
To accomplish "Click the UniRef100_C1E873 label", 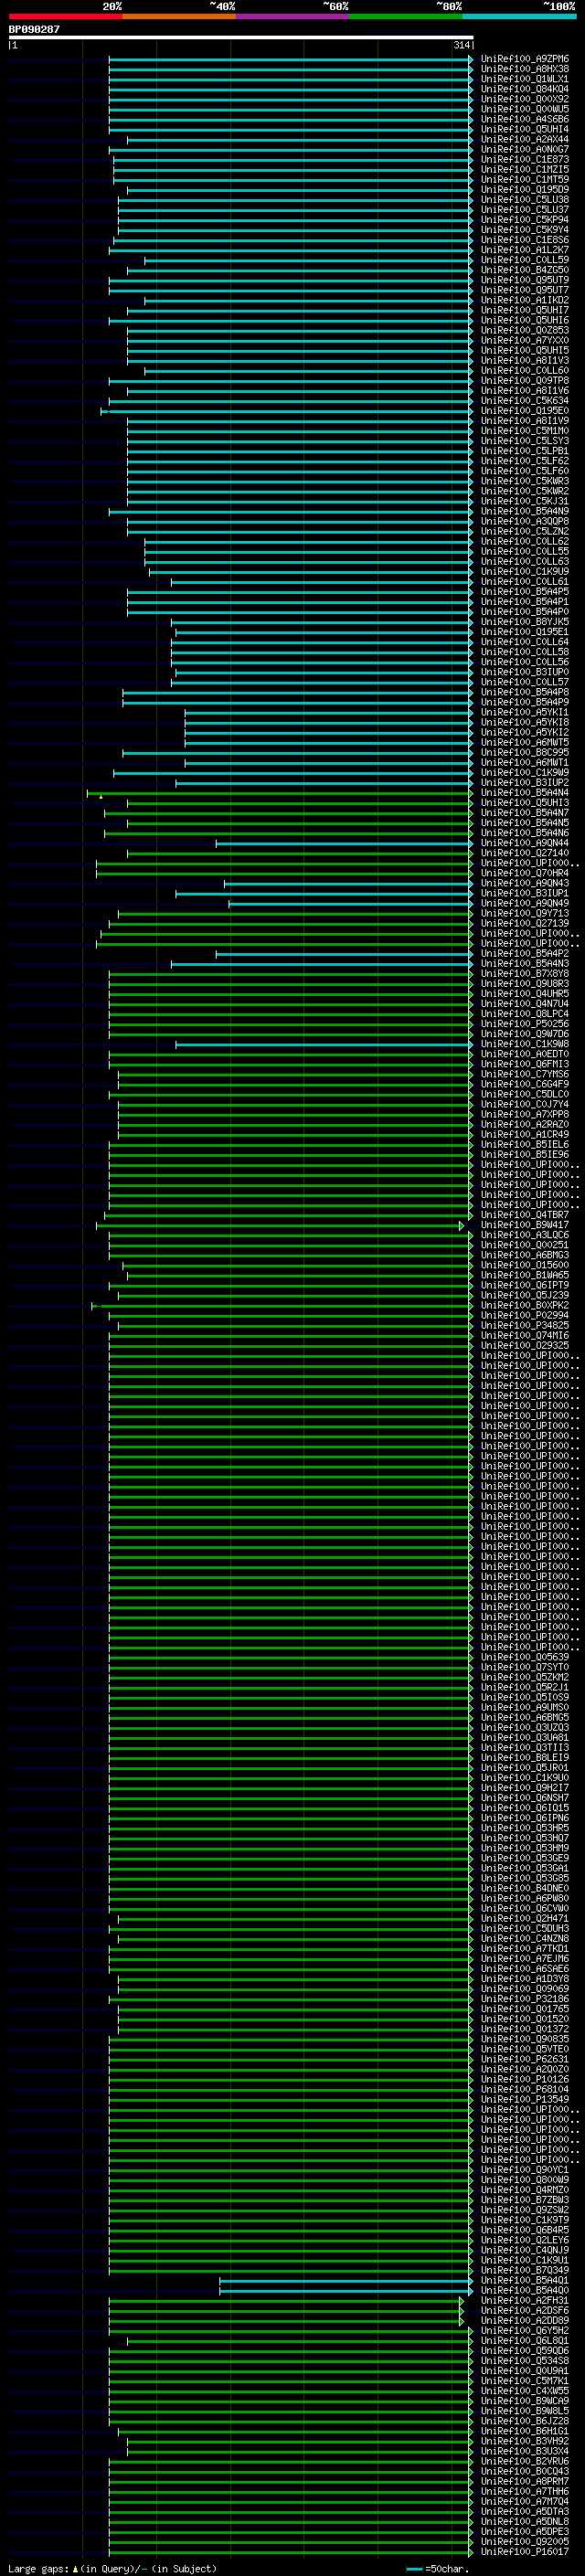I will pyautogui.click(x=525, y=160).
